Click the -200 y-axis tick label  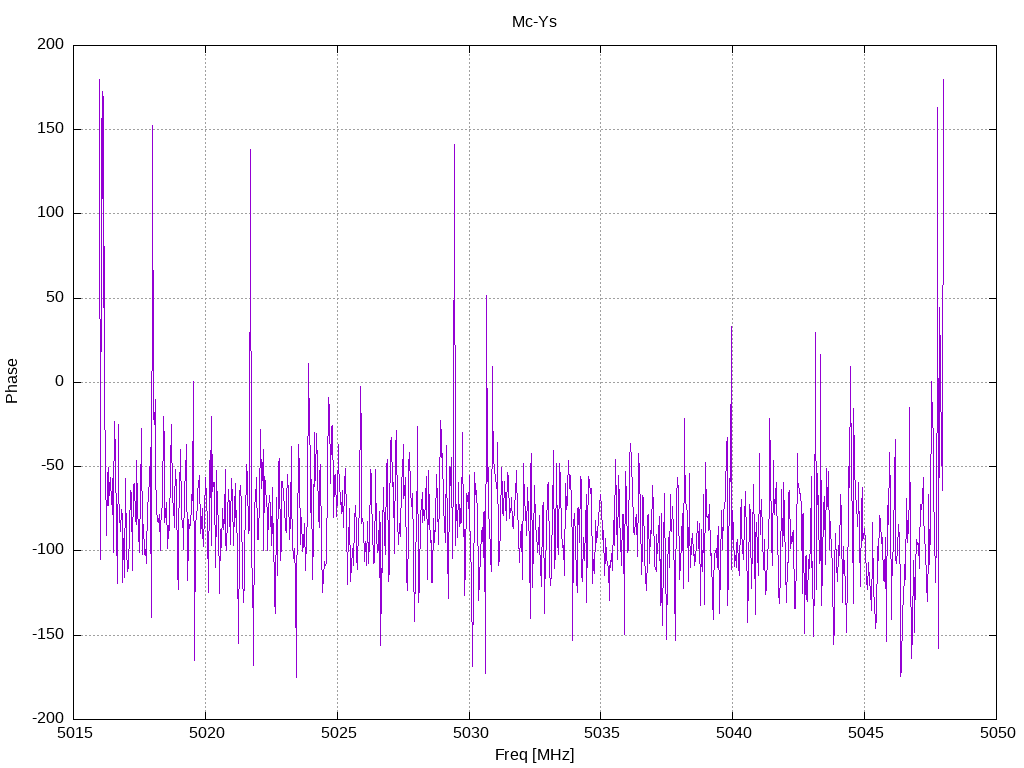click(x=48, y=719)
